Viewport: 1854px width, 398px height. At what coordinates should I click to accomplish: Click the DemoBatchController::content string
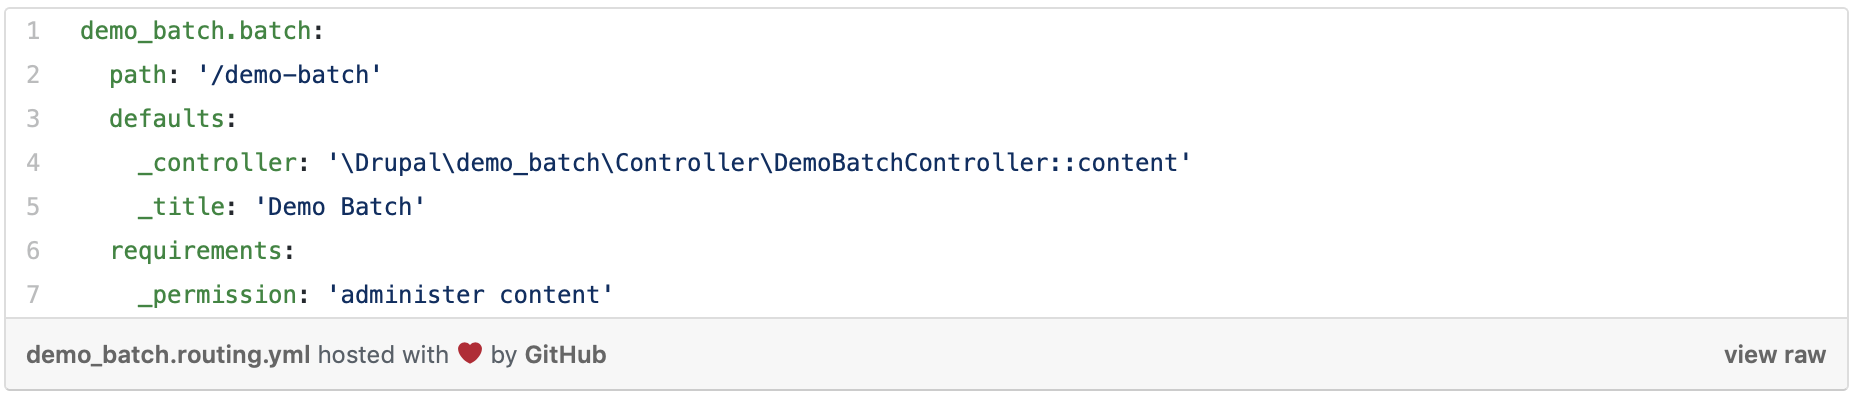pos(760,163)
